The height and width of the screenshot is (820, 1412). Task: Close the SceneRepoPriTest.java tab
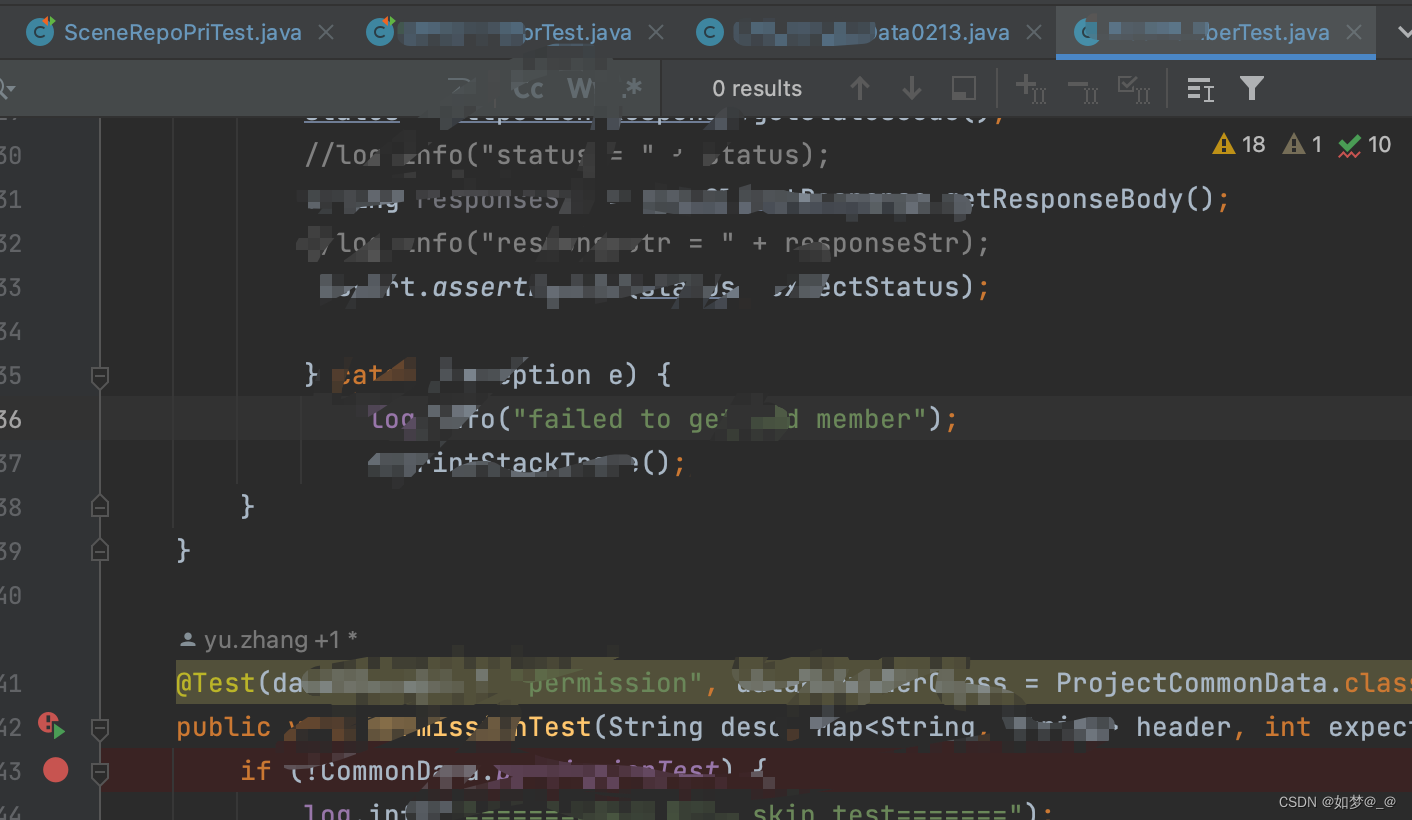click(x=325, y=33)
